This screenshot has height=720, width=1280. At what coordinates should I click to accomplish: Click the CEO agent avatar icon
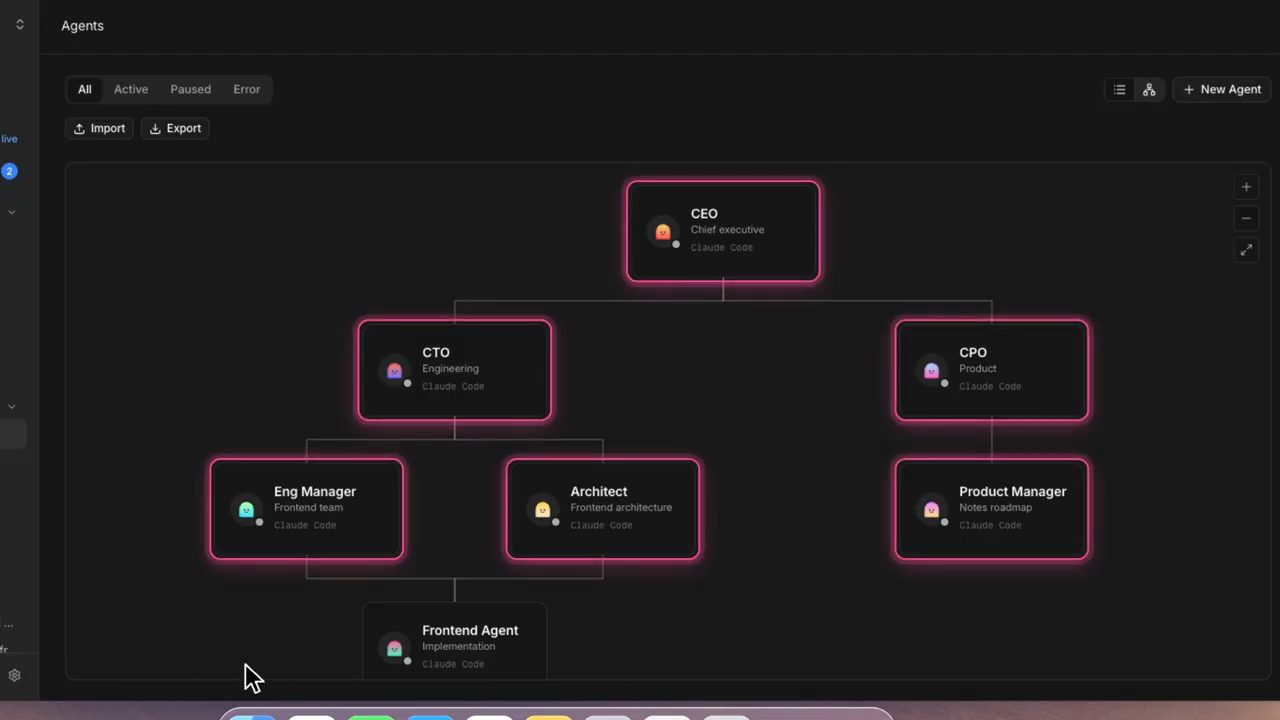[662, 232]
